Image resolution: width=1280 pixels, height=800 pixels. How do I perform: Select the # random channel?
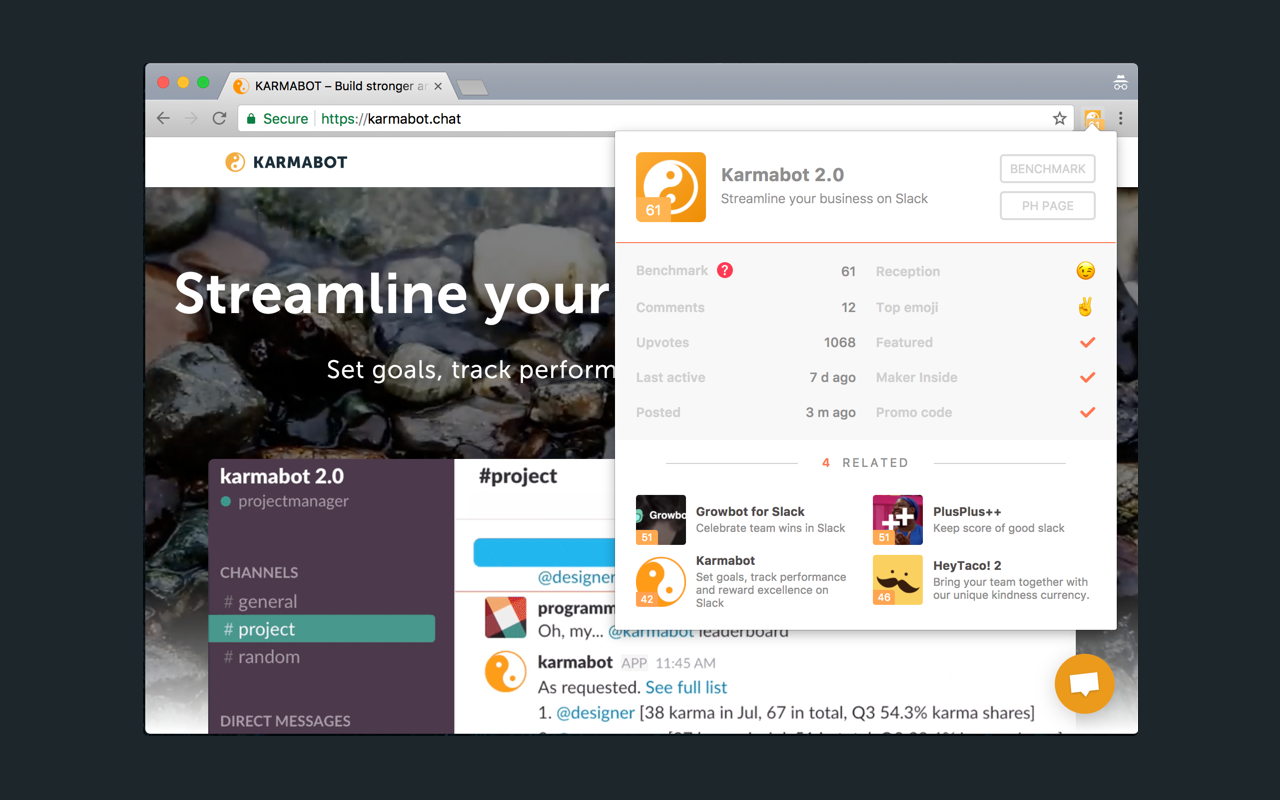click(x=261, y=657)
